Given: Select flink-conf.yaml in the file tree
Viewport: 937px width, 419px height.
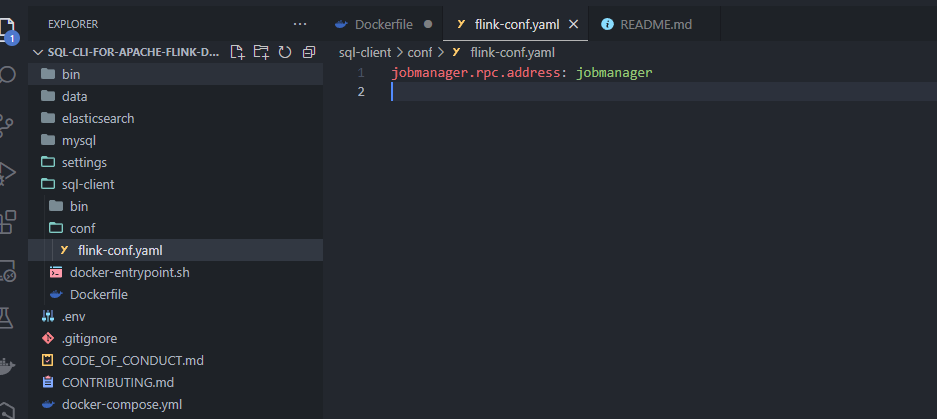Looking at the screenshot, I should (175, 250).
